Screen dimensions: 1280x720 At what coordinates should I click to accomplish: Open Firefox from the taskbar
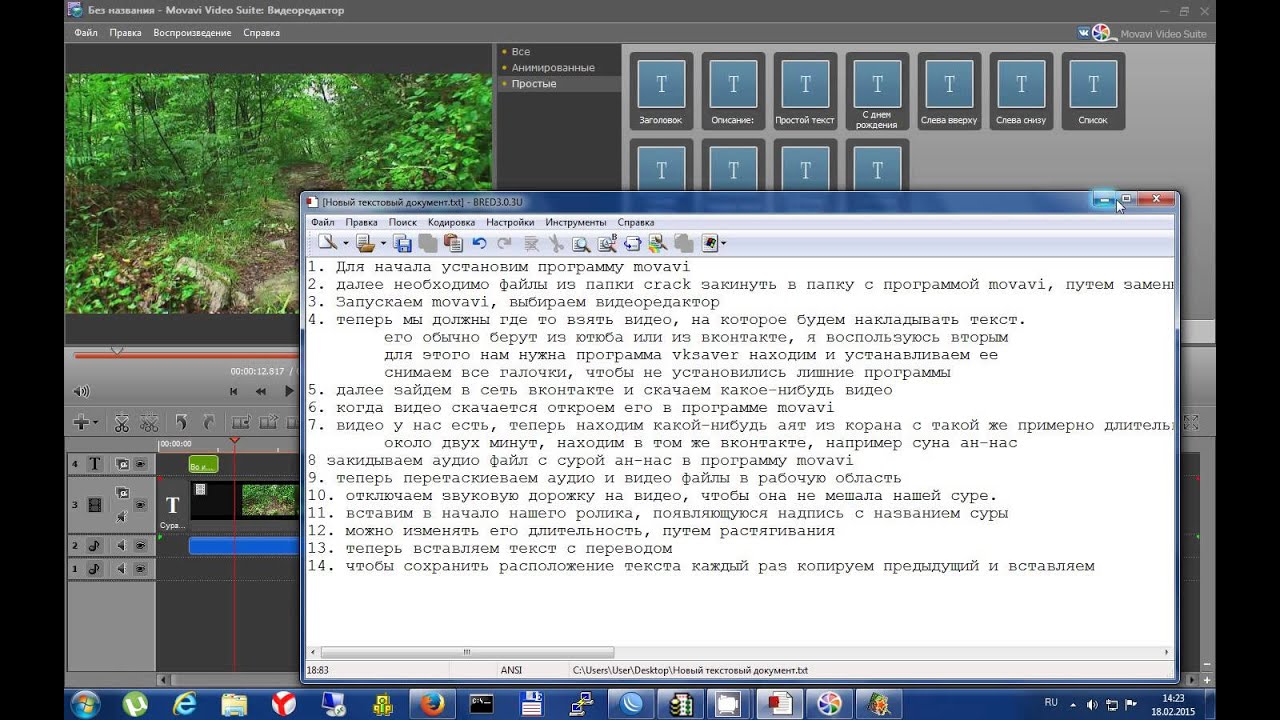(x=433, y=704)
